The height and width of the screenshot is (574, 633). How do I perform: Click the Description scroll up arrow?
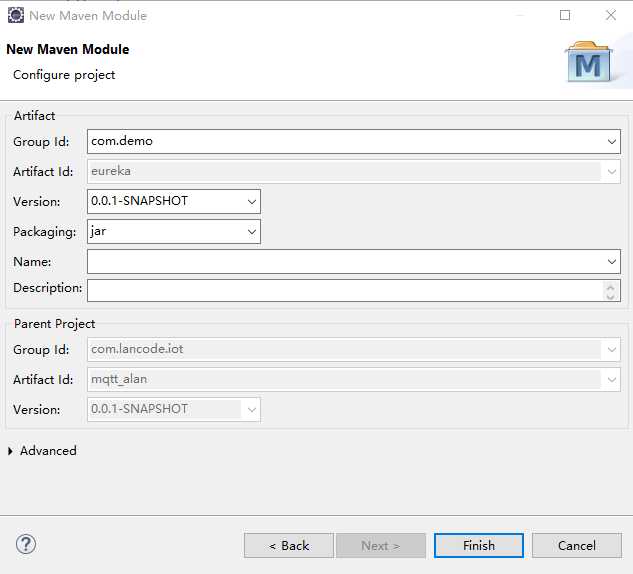coord(610,287)
